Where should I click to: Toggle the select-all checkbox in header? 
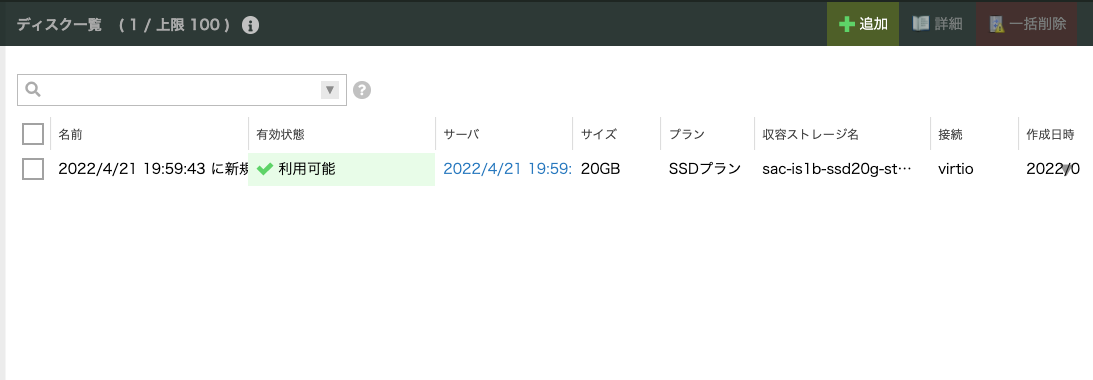tap(33, 134)
